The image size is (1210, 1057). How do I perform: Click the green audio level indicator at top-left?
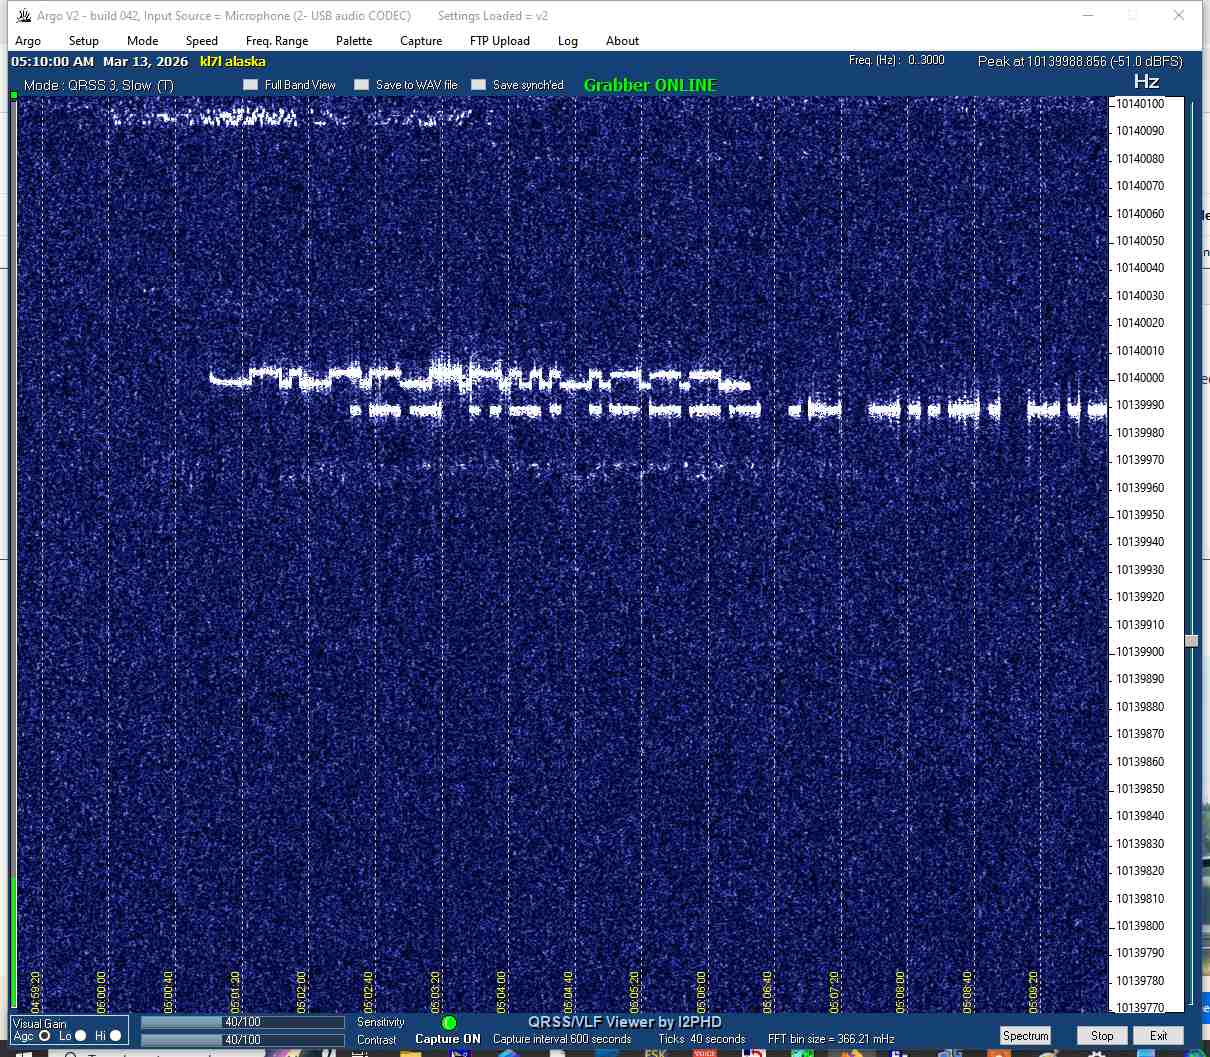(14, 95)
